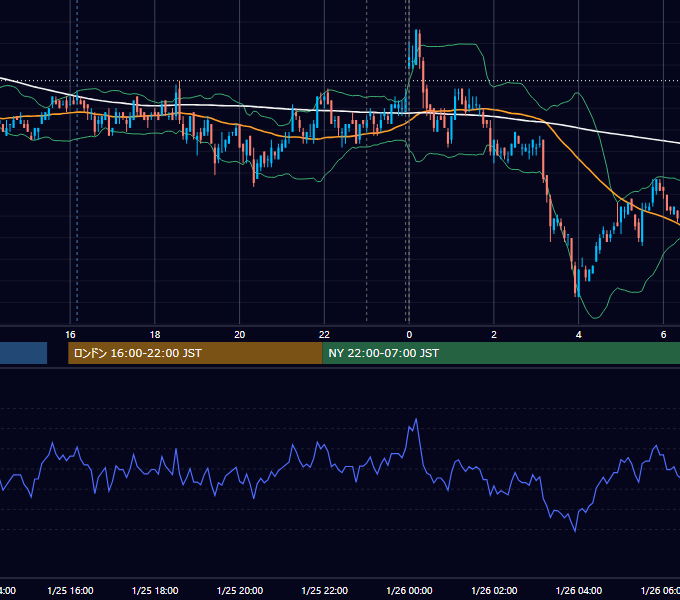Click the 1/26 04:00 date label

[x=579, y=590]
